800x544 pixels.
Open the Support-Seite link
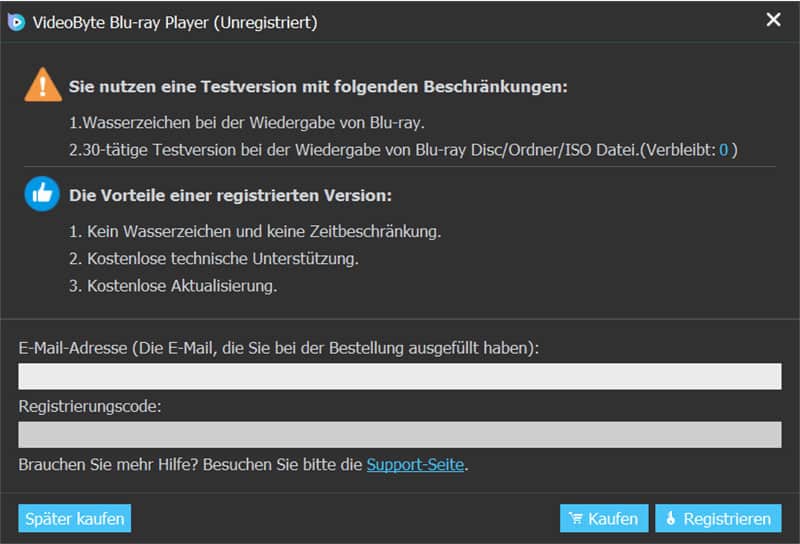[x=415, y=465]
